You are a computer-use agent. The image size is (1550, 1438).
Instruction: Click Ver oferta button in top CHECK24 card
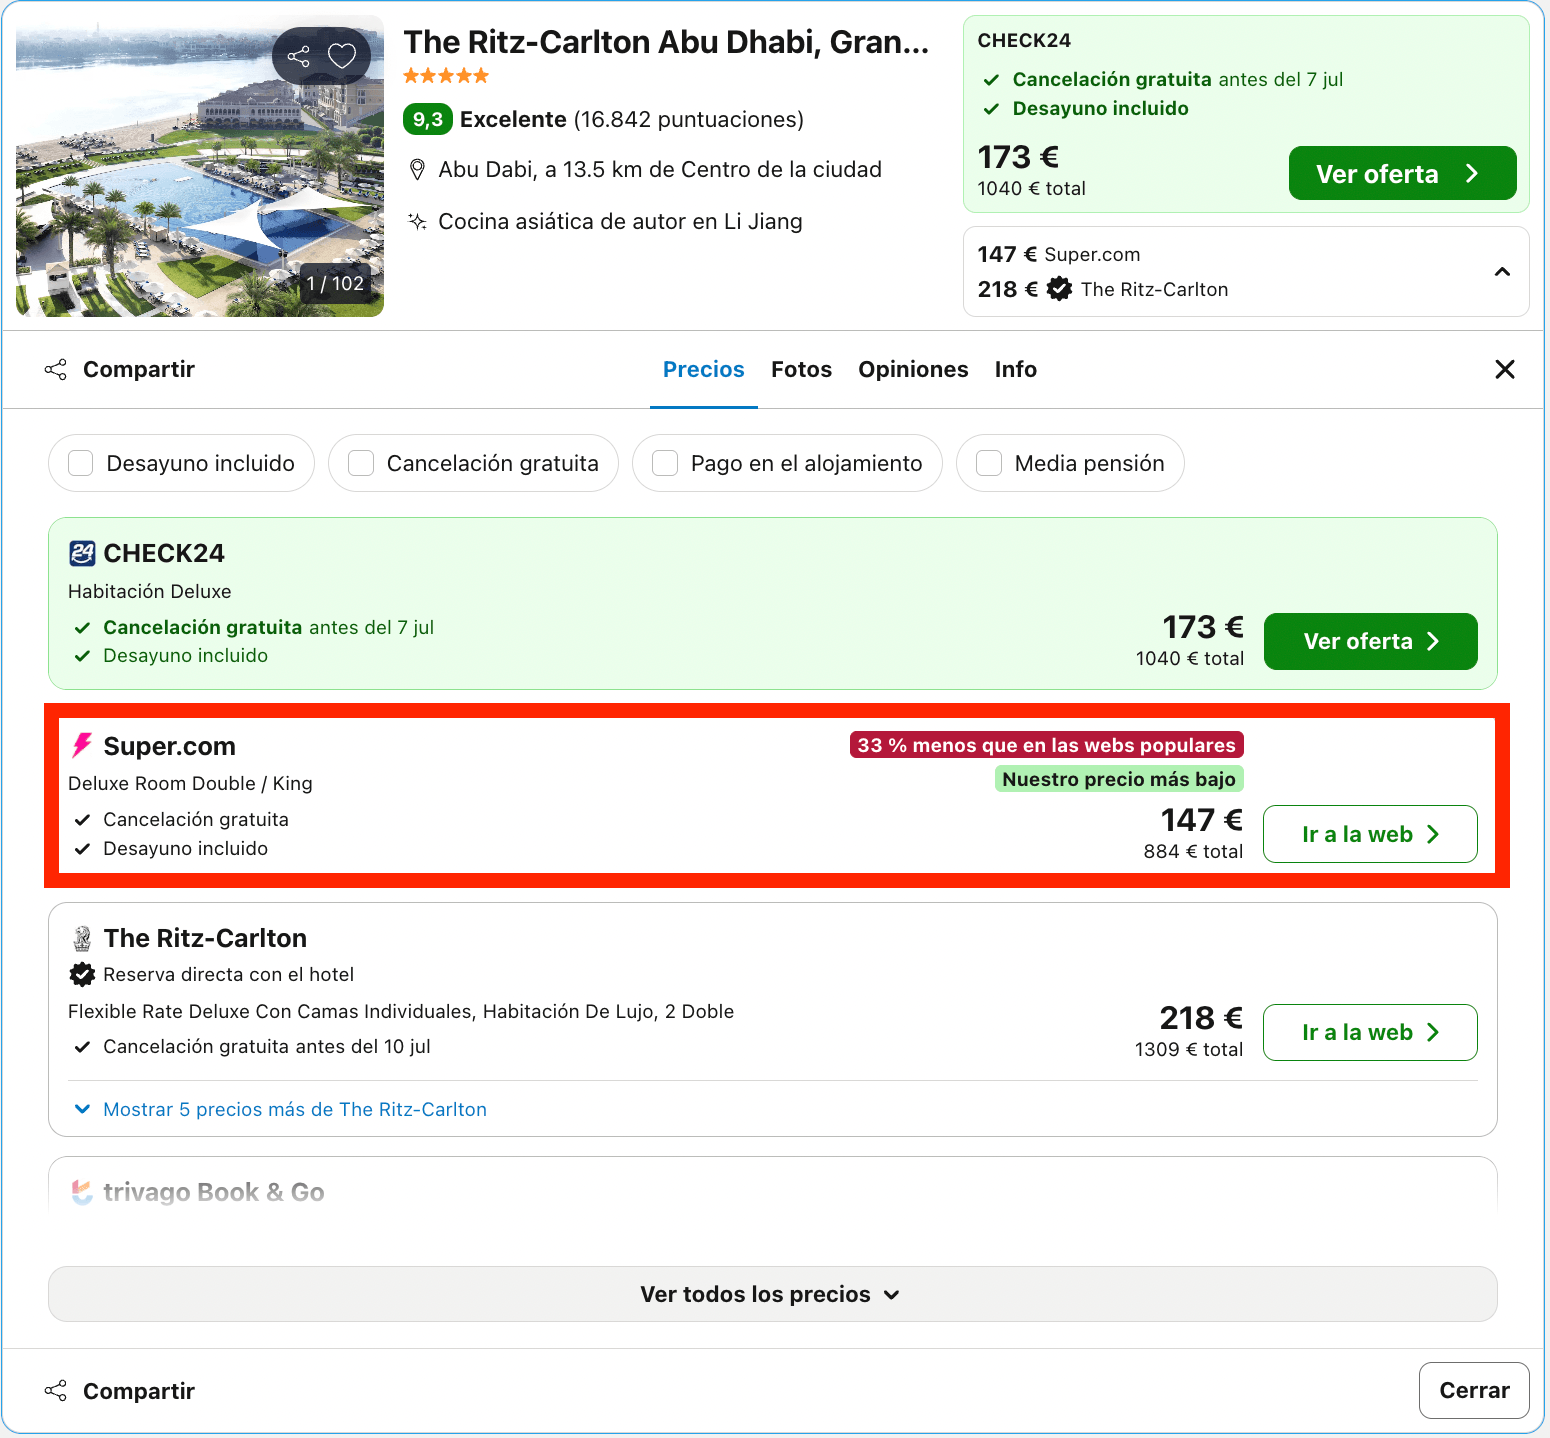click(1402, 173)
